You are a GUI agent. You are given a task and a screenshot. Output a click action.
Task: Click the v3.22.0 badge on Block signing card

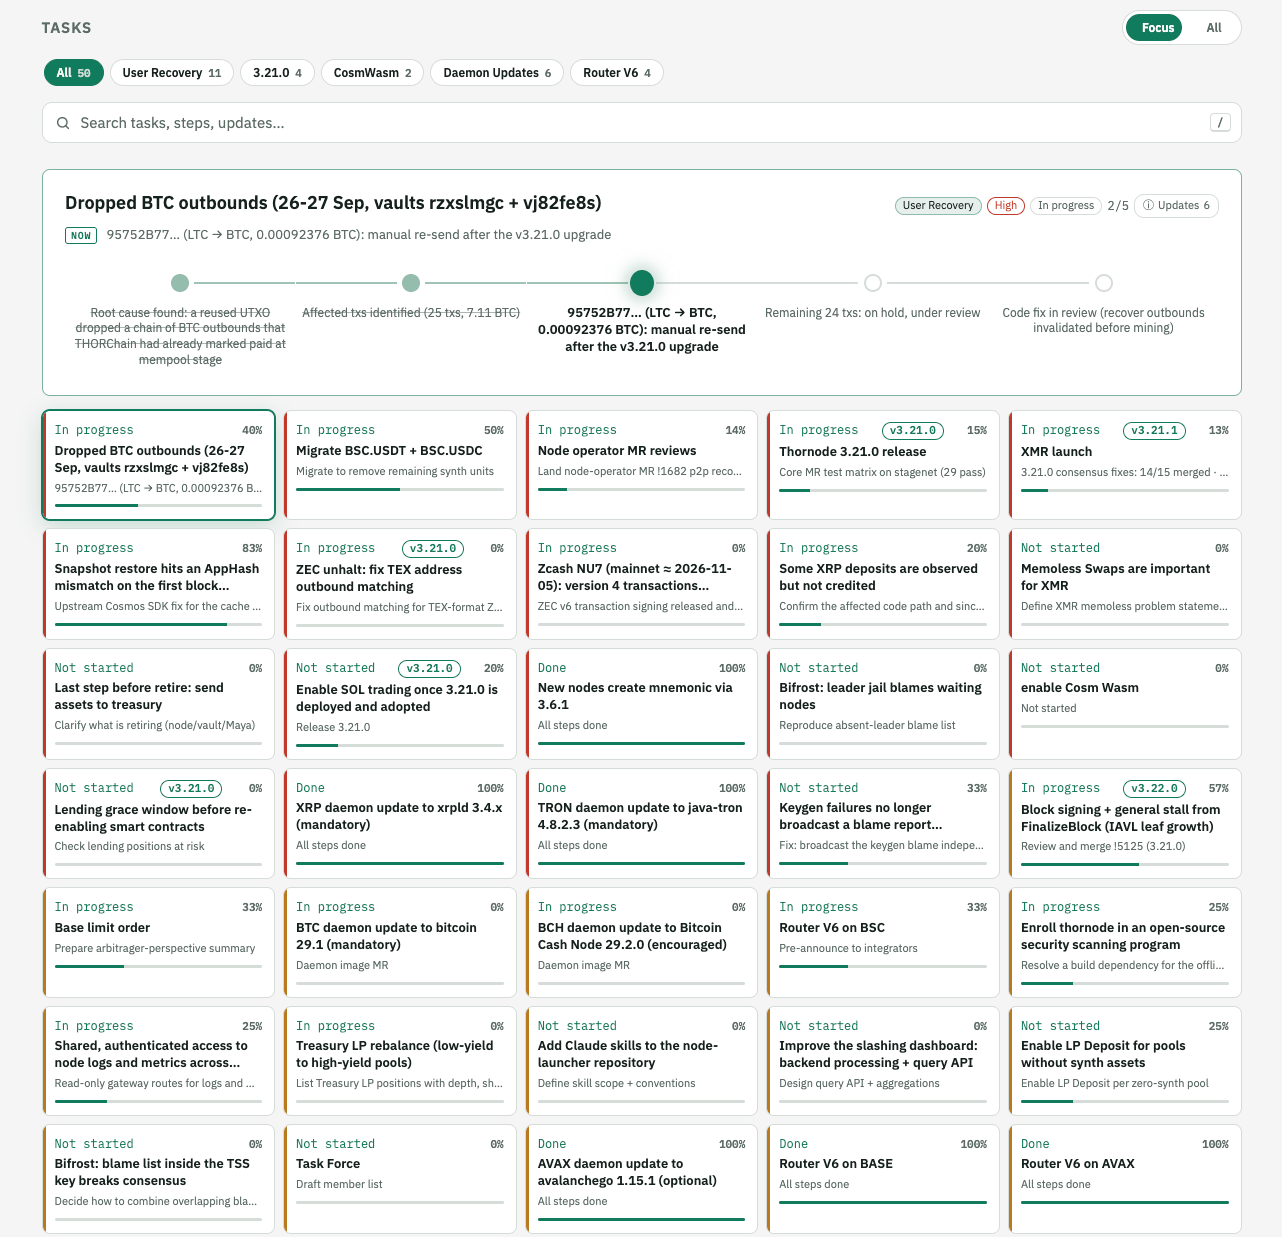[1155, 789]
